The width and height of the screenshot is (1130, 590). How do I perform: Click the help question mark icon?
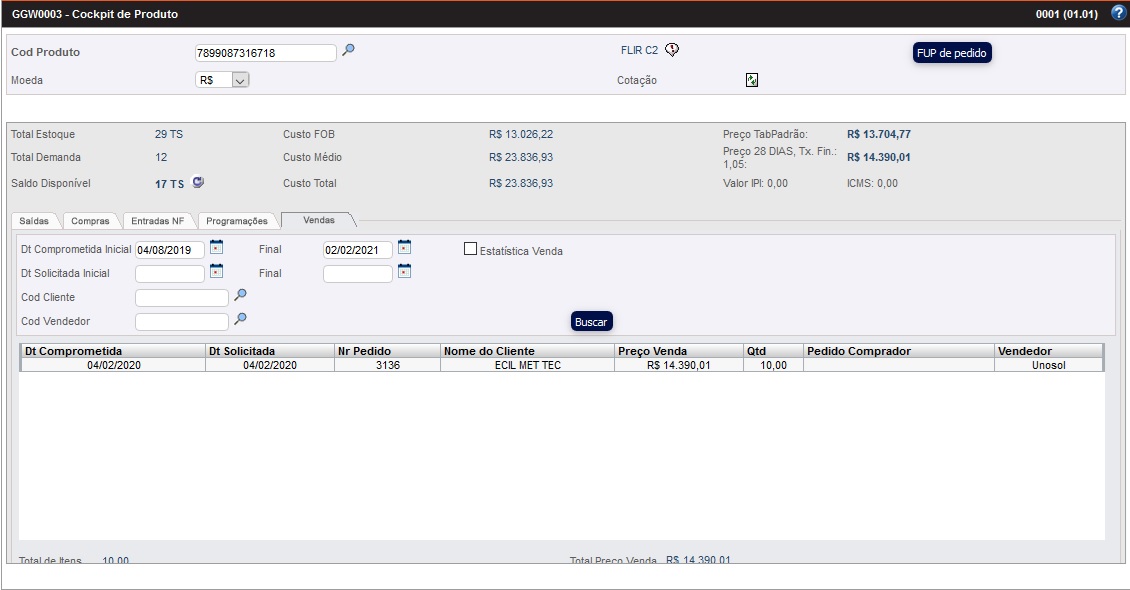[x=1118, y=13]
